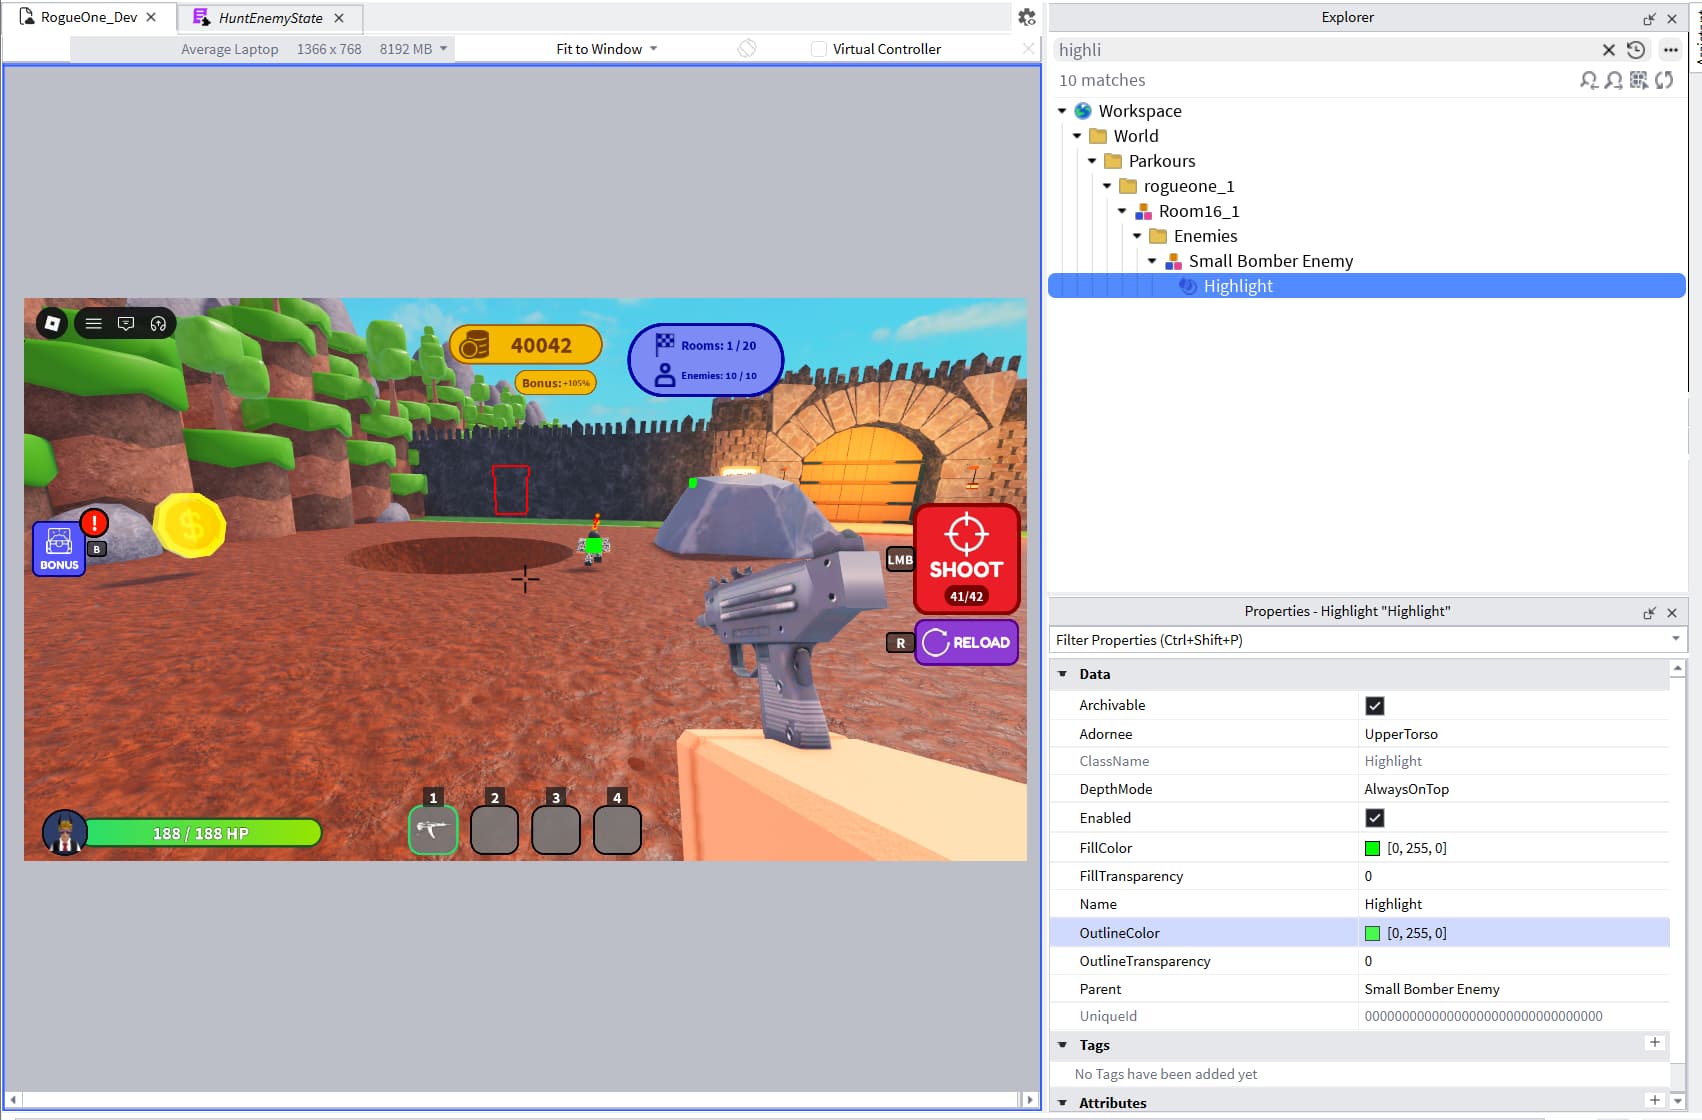Collapse Small Bomber Enemy node

pyautogui.click(x=1152, y=261)
